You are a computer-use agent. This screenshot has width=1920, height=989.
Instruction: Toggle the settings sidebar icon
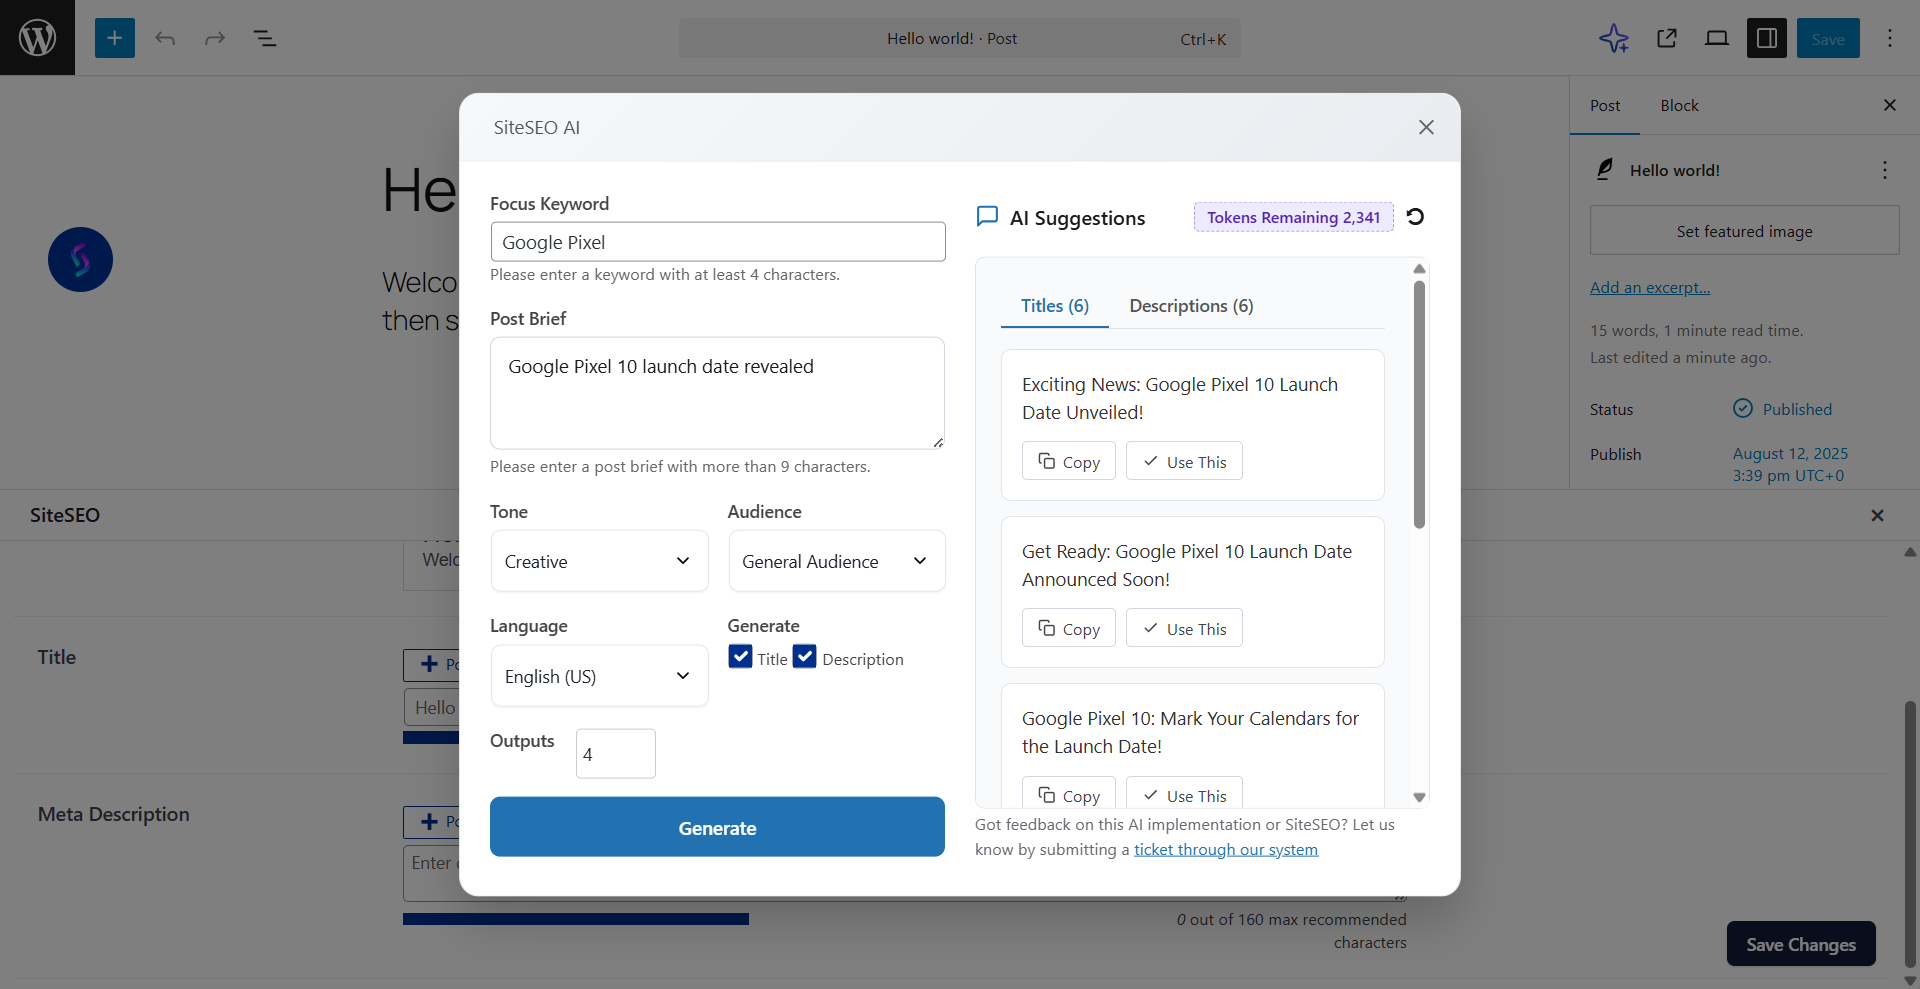1767,38
